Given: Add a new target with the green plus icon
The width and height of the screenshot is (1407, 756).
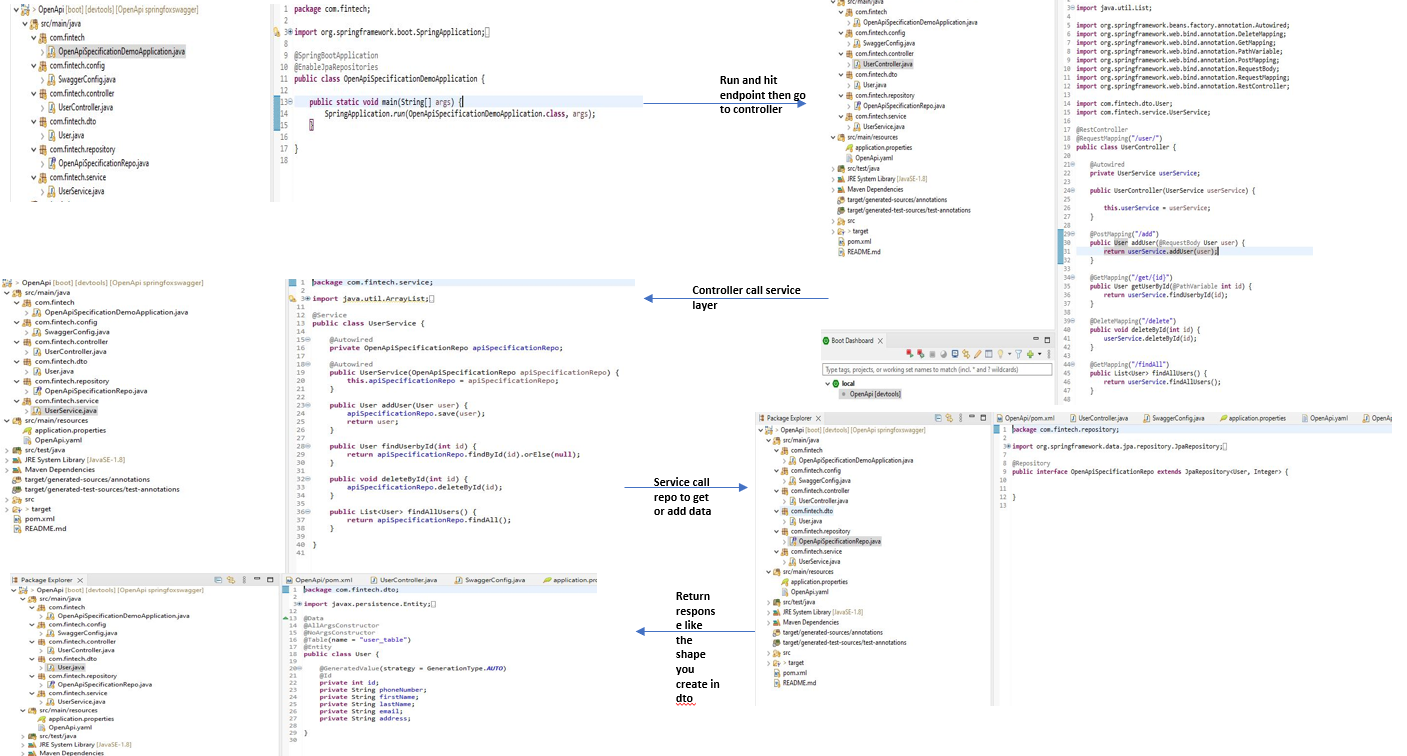Looking at the screenshot, I should [x=1031, y=354].
